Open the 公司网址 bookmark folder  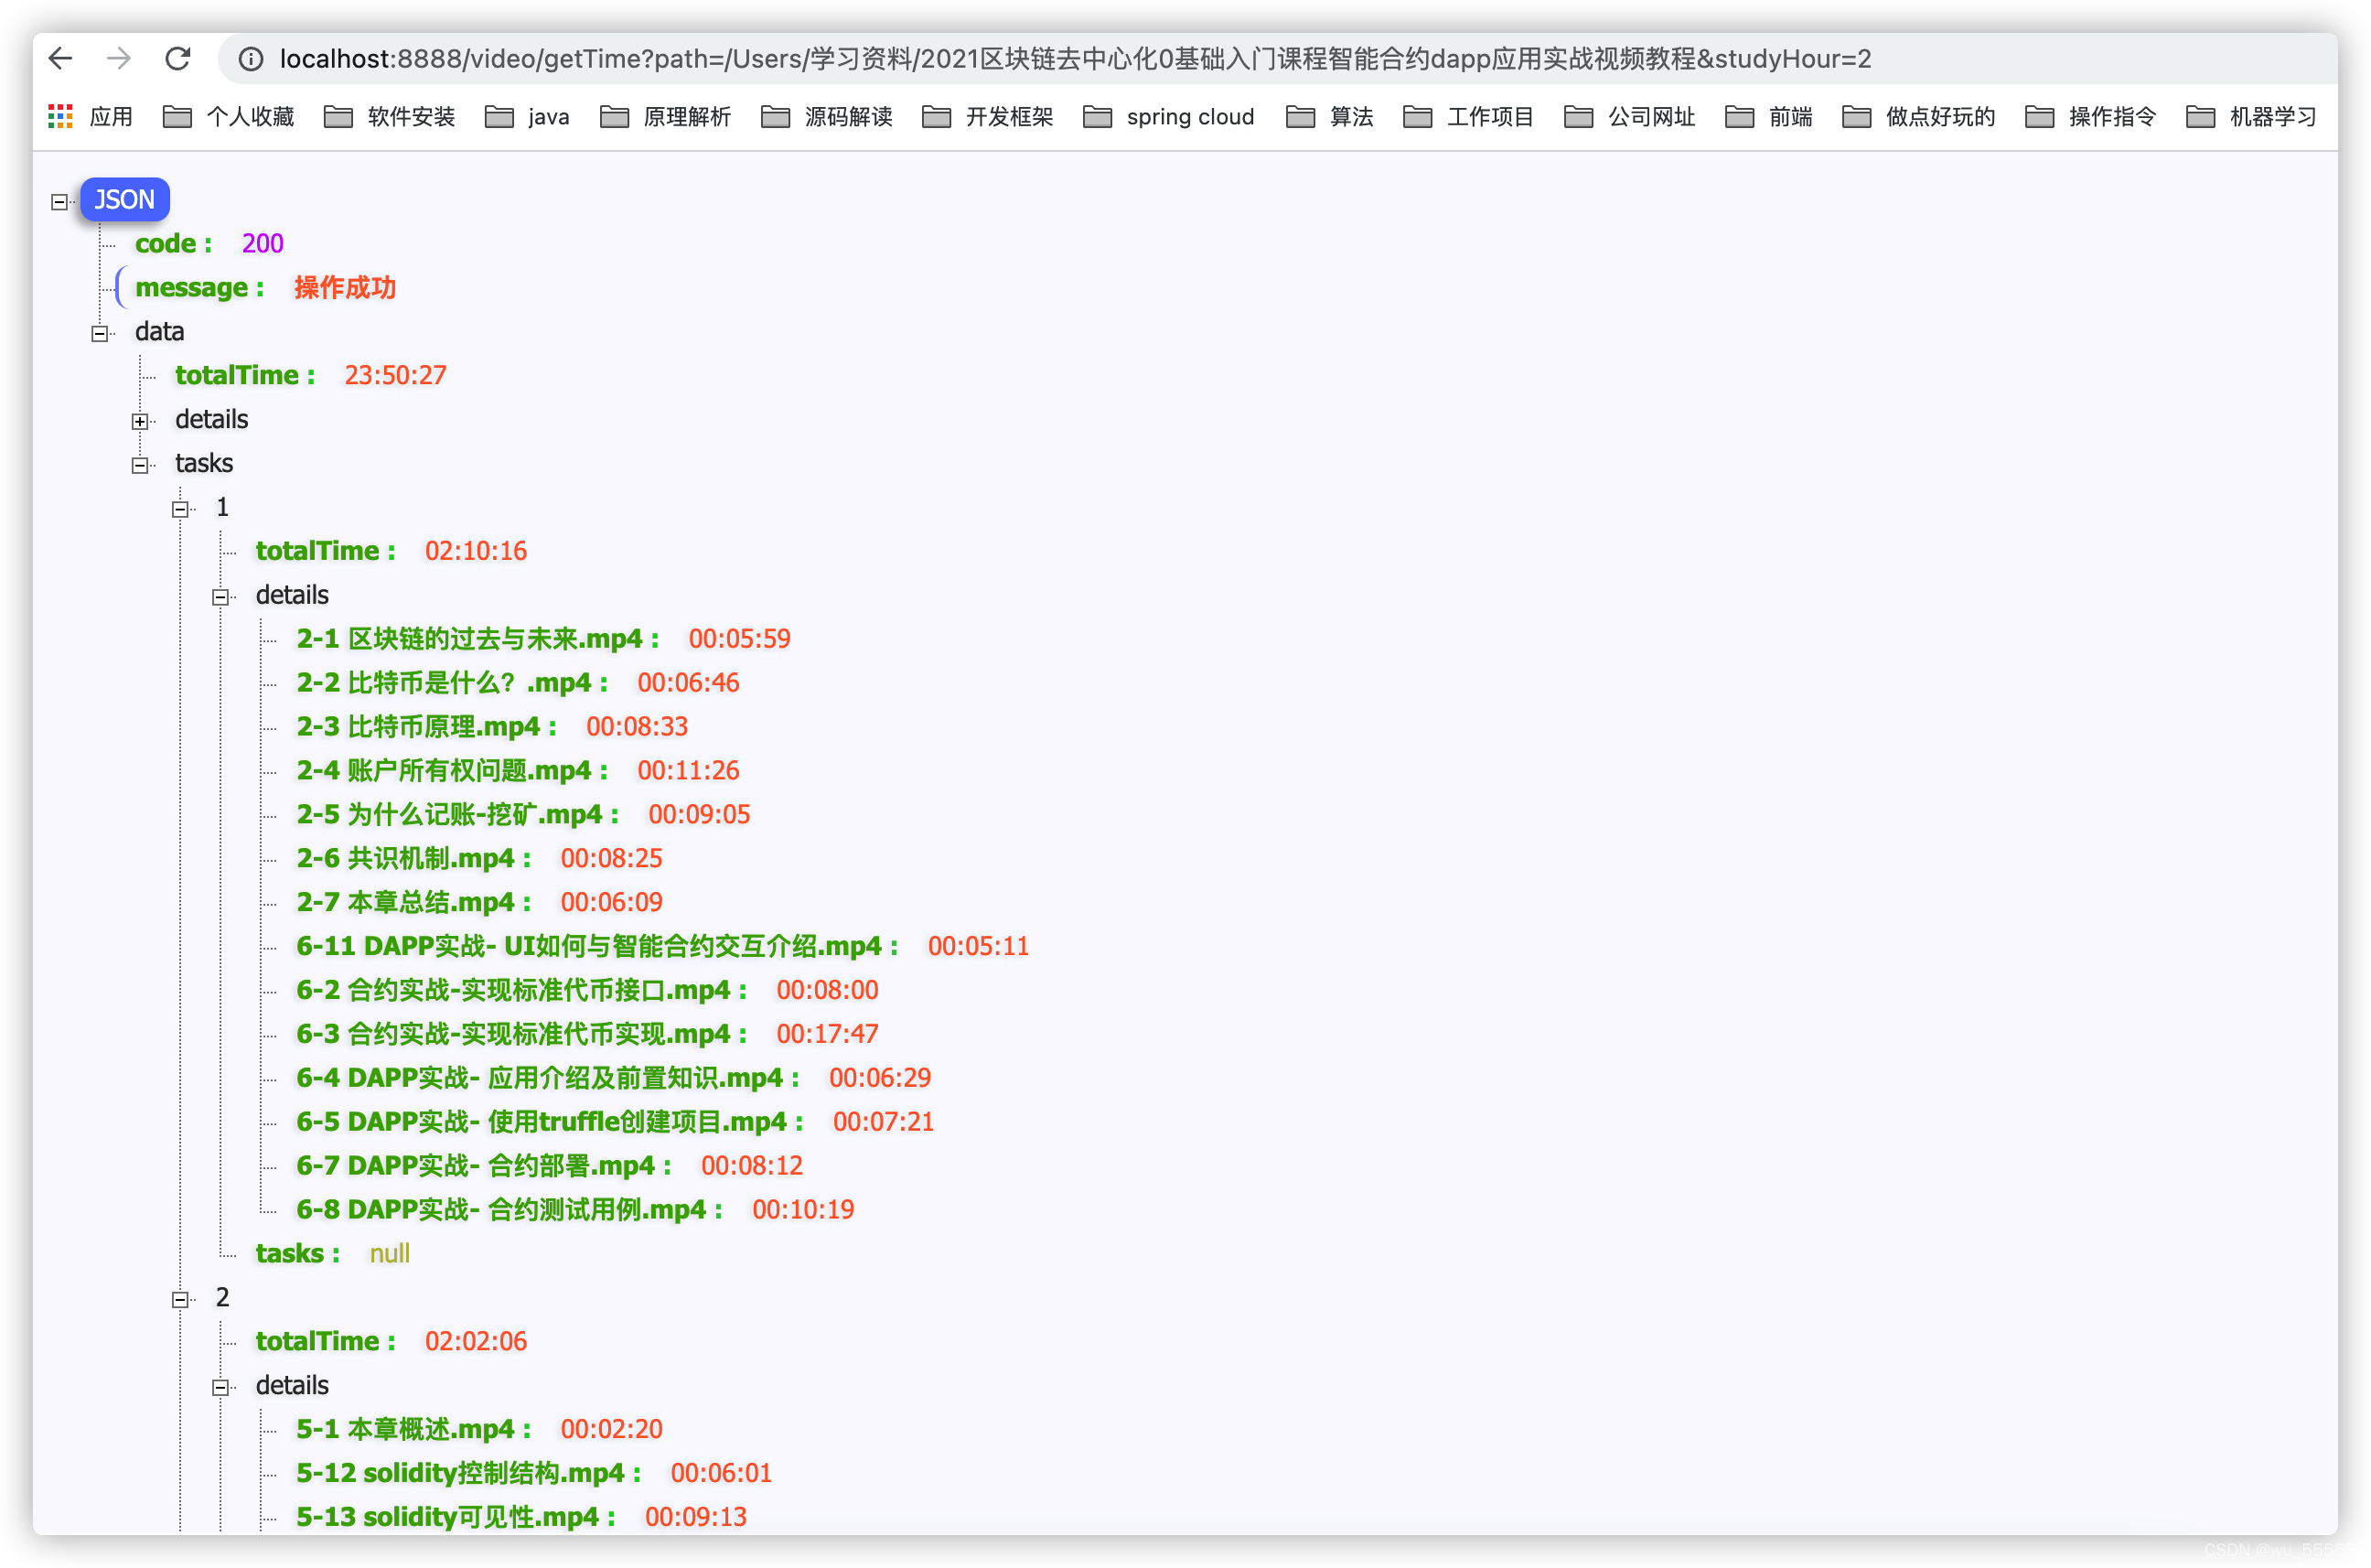click(x=1630, y=117)
